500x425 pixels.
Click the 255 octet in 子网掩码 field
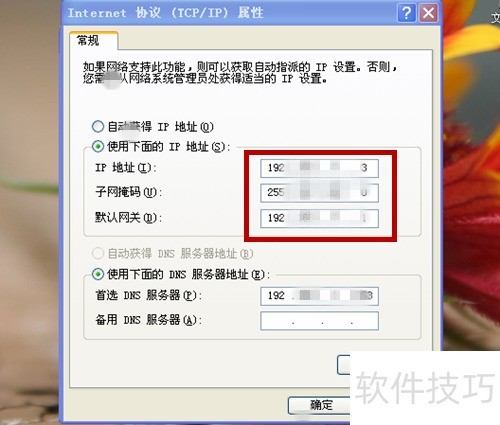click(x=276, y=192)
